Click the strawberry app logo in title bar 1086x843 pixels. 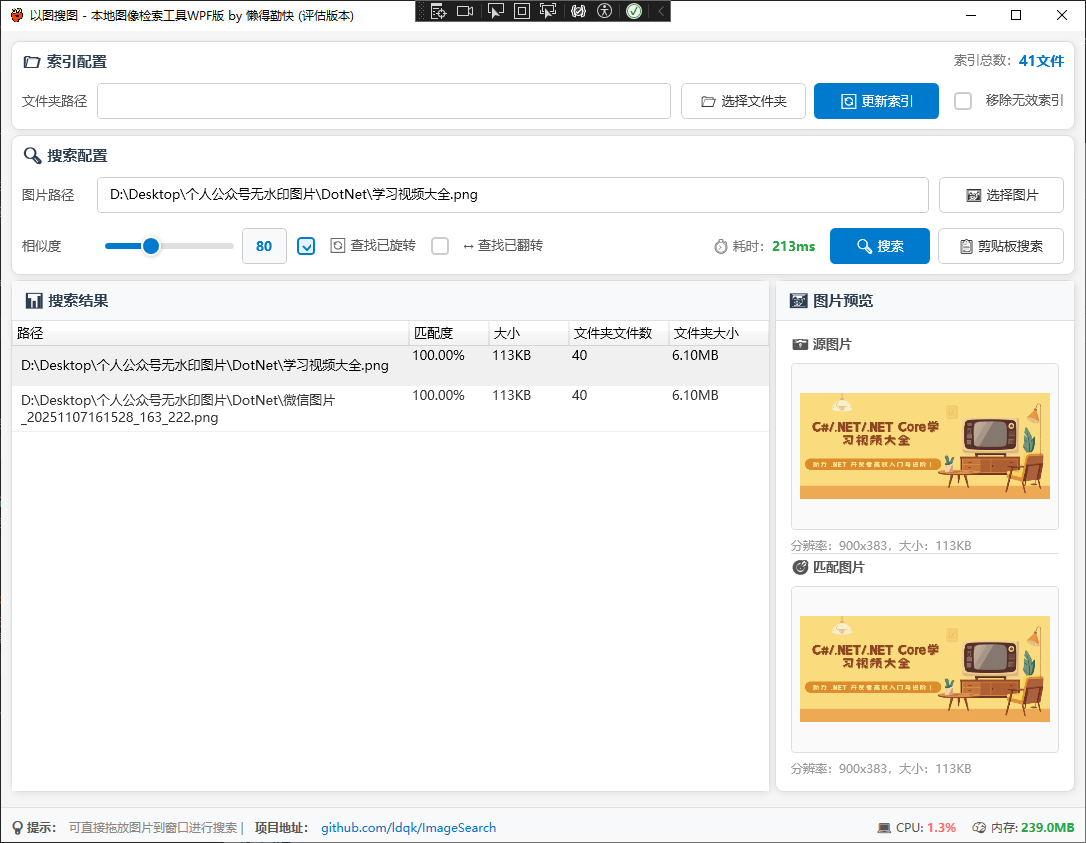click(x=16, y=15)
